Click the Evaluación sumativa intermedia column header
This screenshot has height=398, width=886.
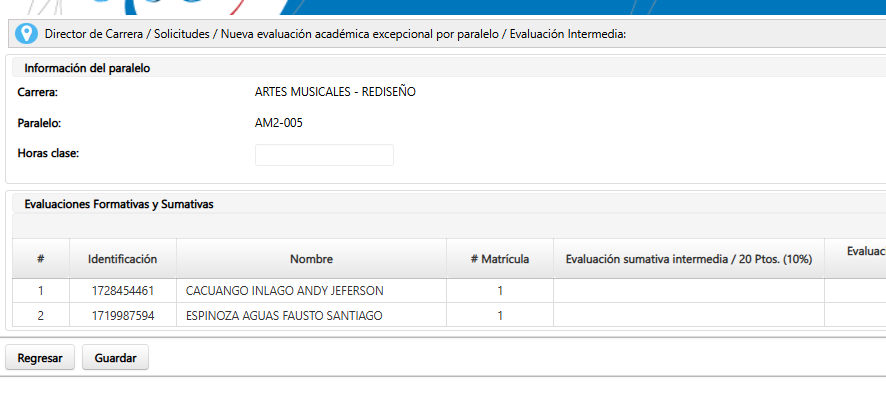pos(689,259)
